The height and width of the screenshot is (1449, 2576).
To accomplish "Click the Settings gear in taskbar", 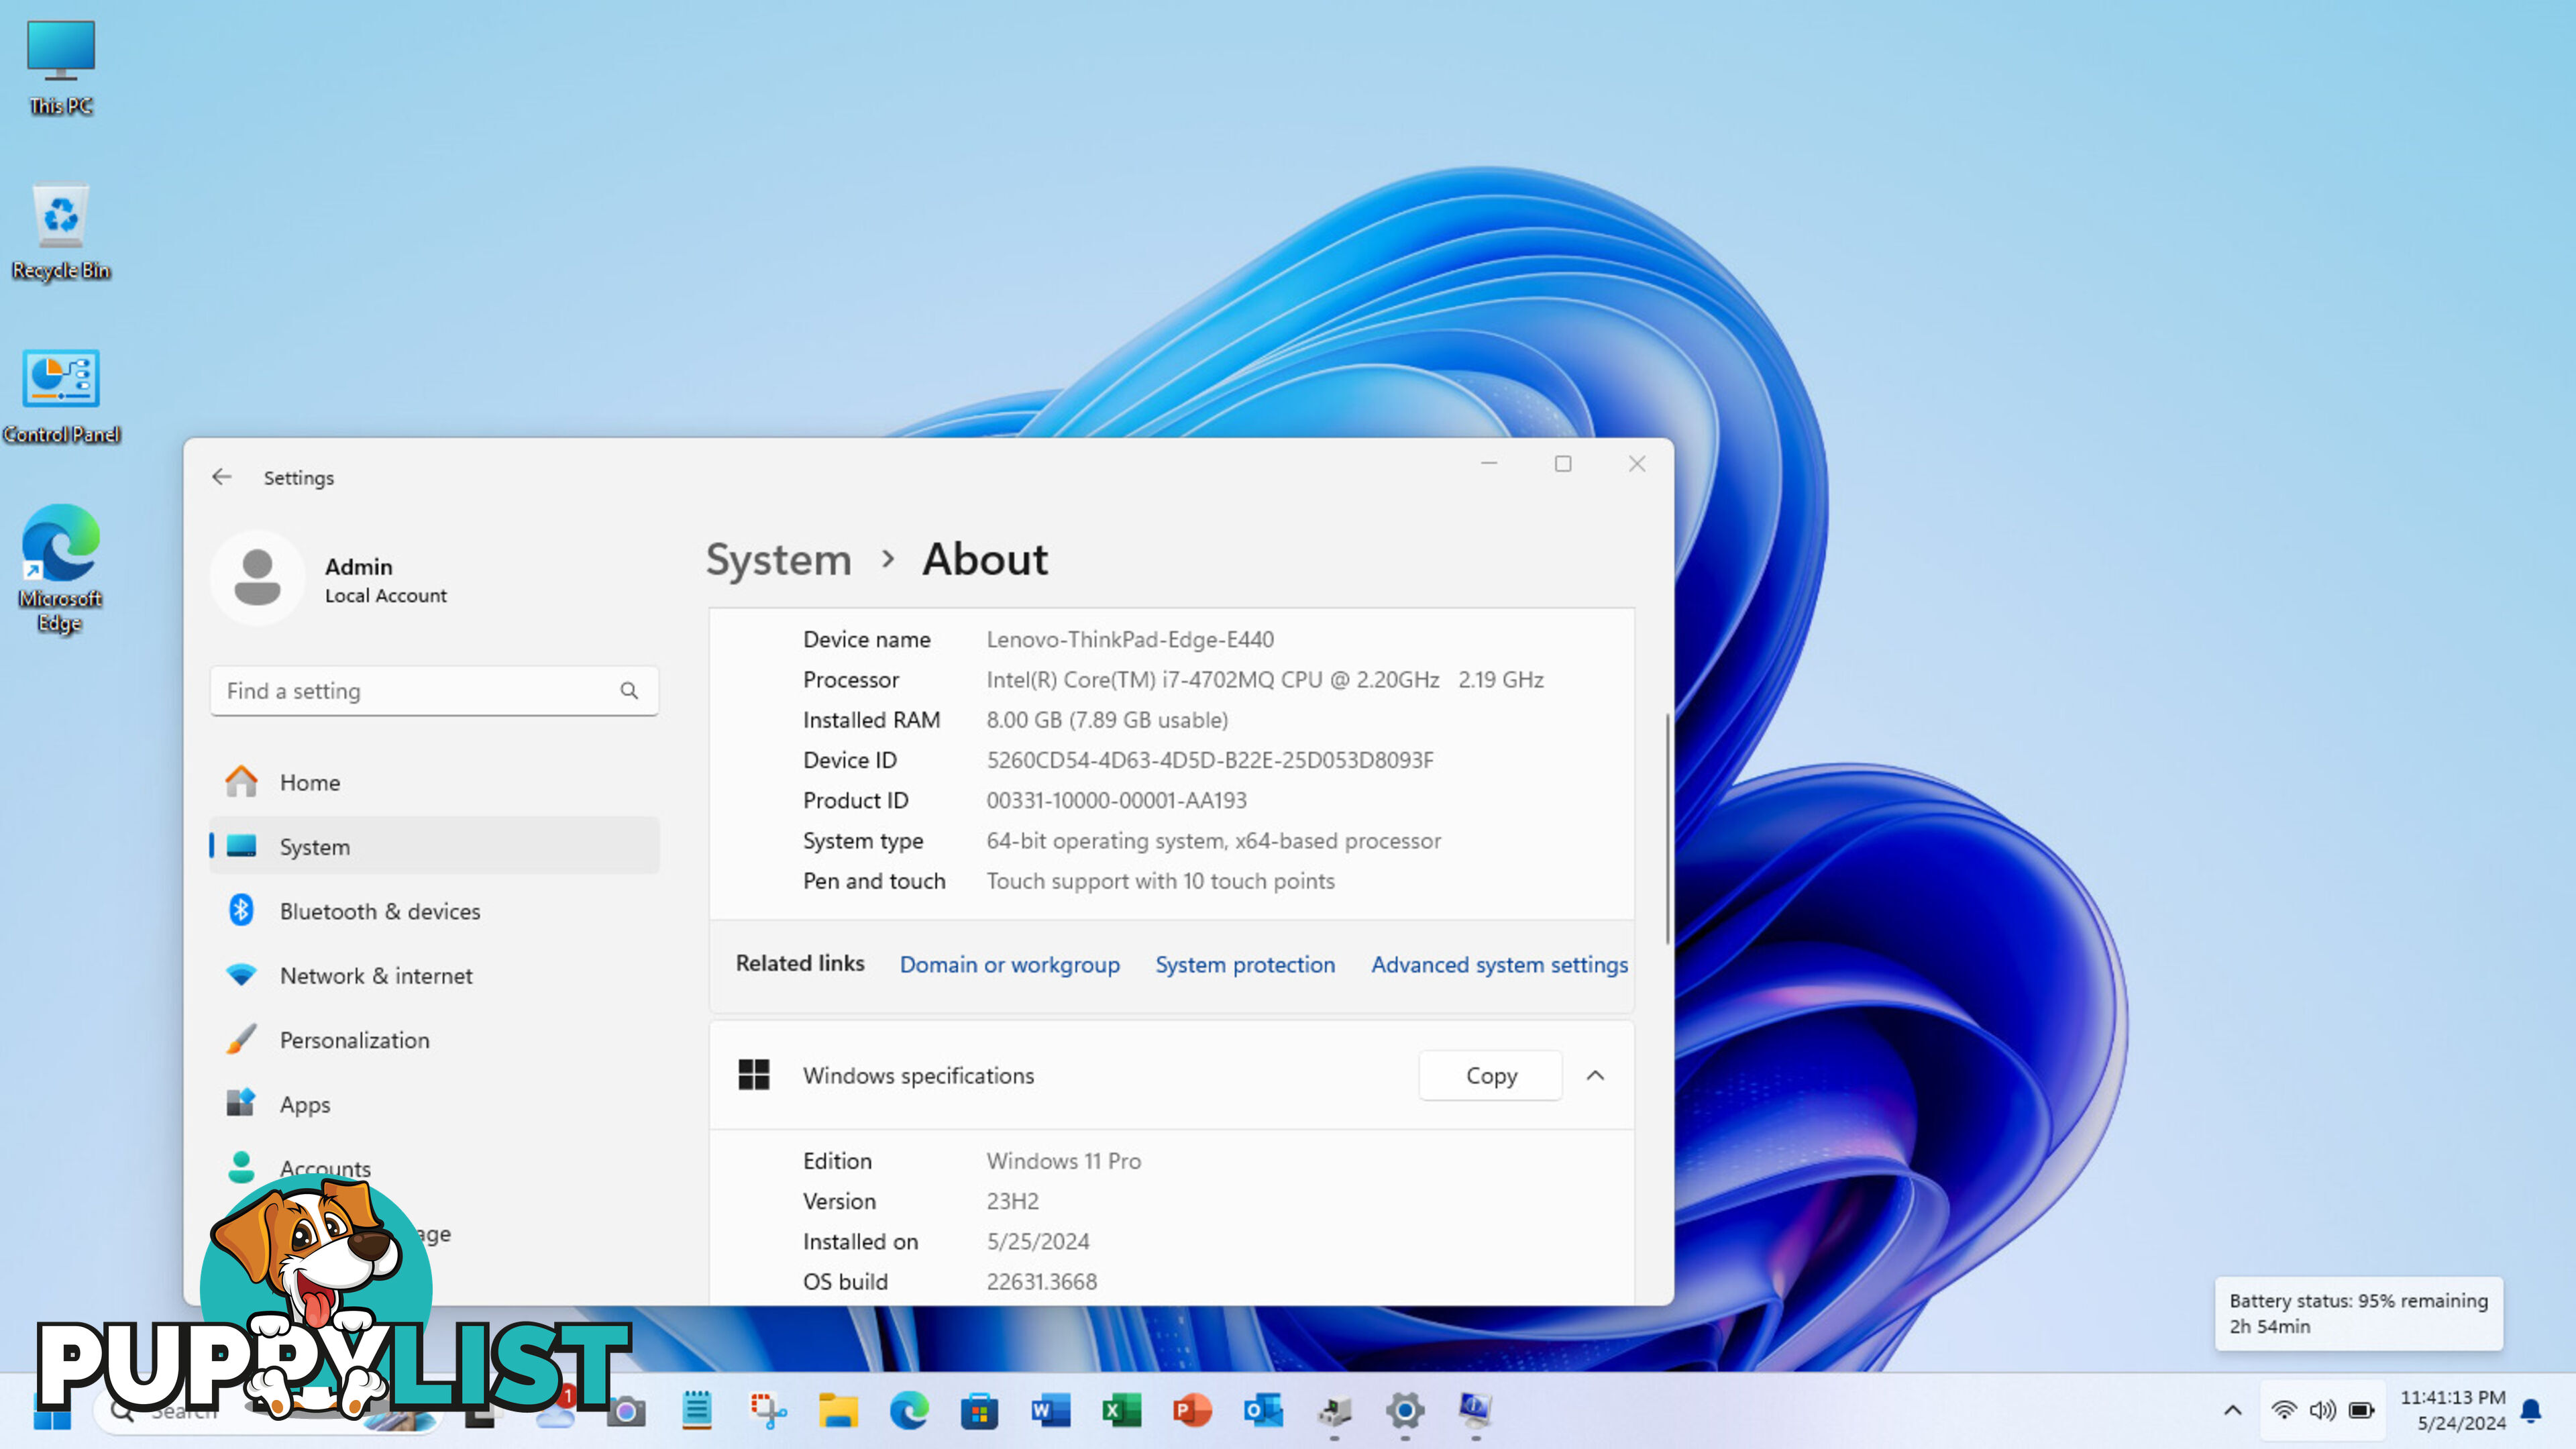I will tap(1405, 1411).
